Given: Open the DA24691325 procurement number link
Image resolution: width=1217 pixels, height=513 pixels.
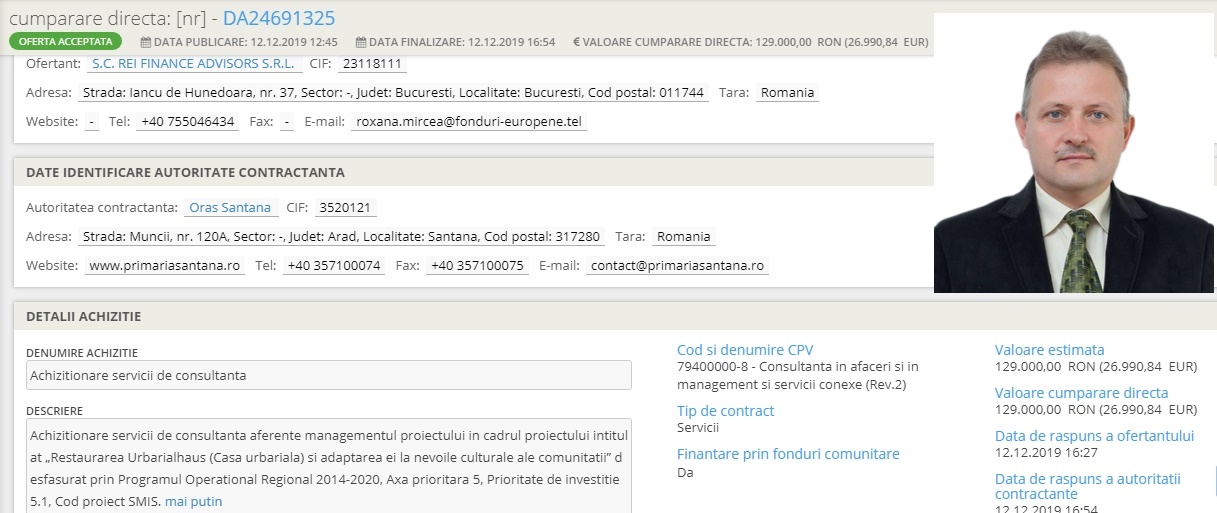Looking at the screenshot, I should pos(278,18).
